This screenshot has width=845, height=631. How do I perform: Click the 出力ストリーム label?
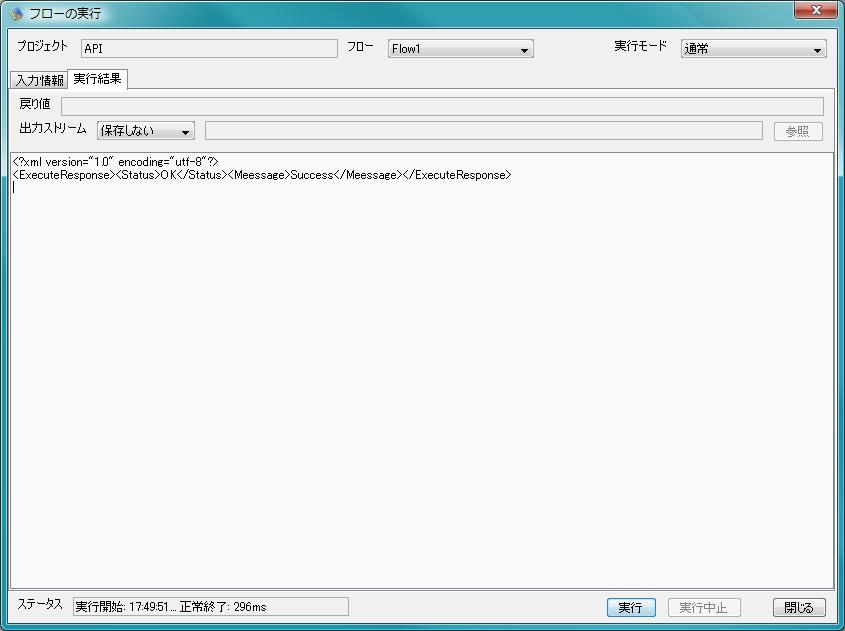coord(53,129)
